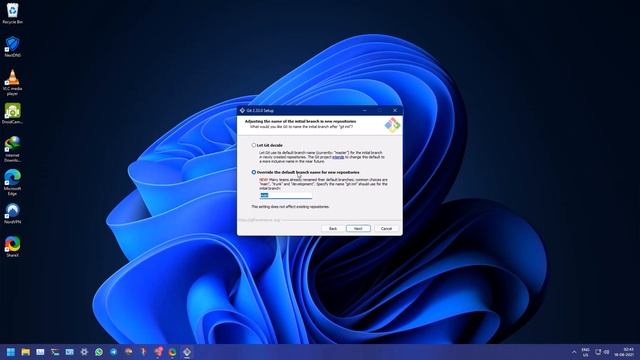Open the Windows Terminal taskbar icon

[x=55, y=352]
